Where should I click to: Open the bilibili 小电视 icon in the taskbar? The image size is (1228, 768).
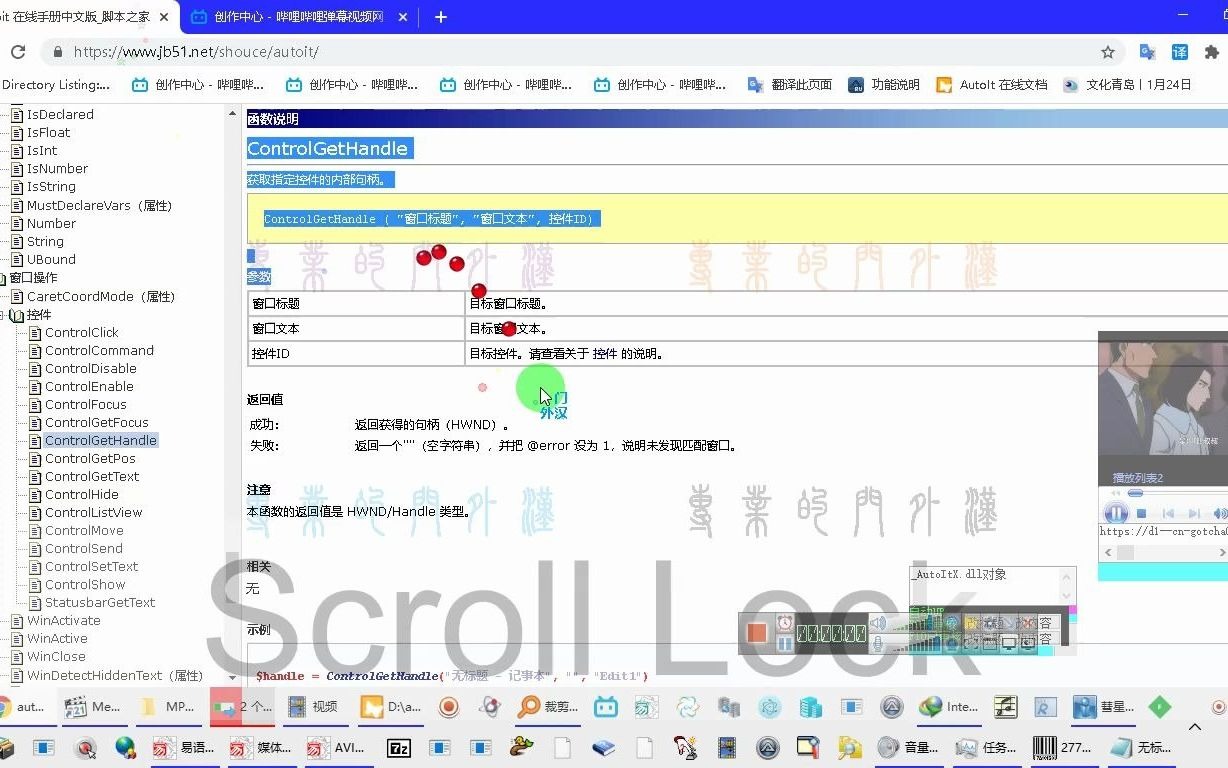point(605,707)
